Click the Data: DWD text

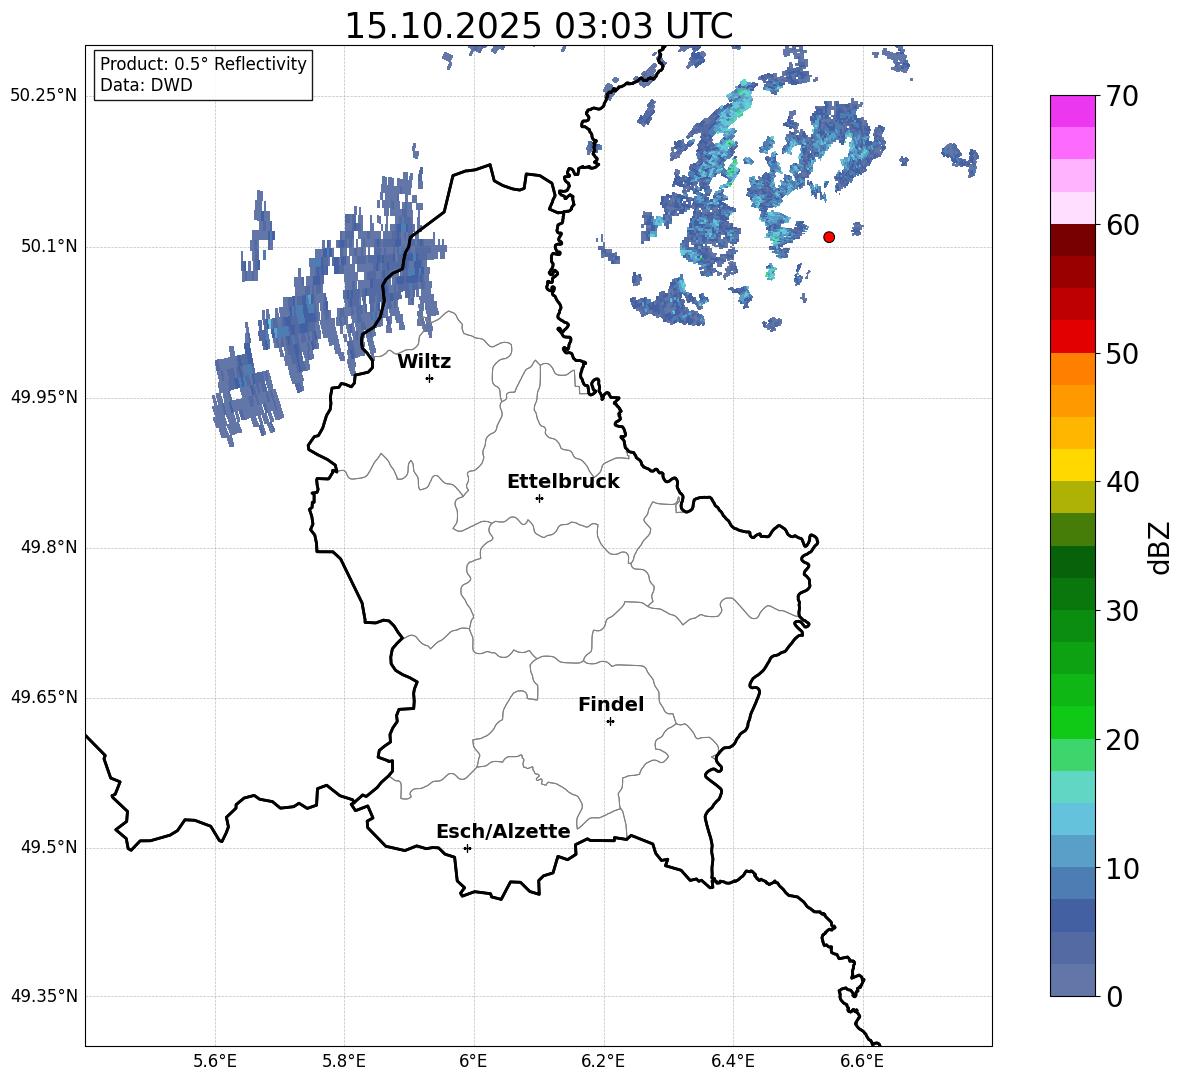[146, 85]
